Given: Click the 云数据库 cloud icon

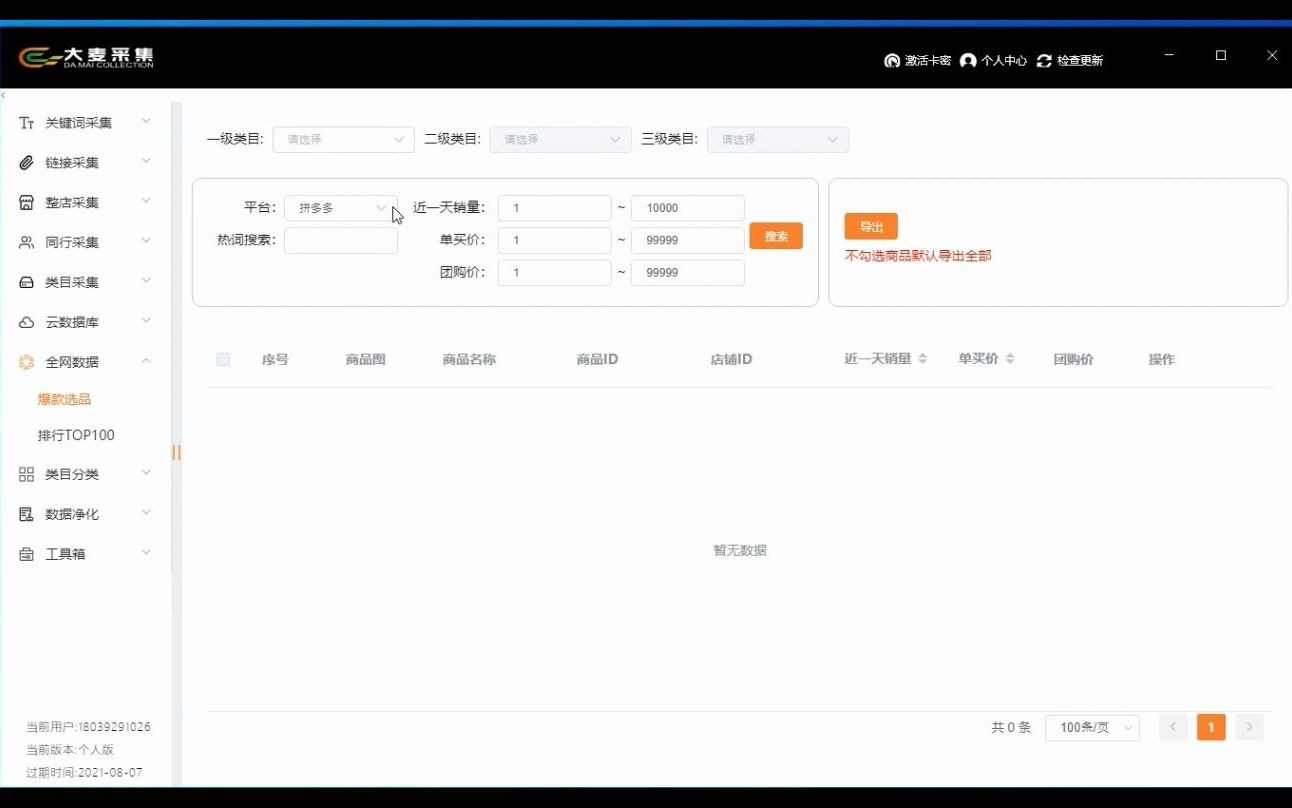Looking at the screenshot, I should pyautogui.click(x=27, y=323).
